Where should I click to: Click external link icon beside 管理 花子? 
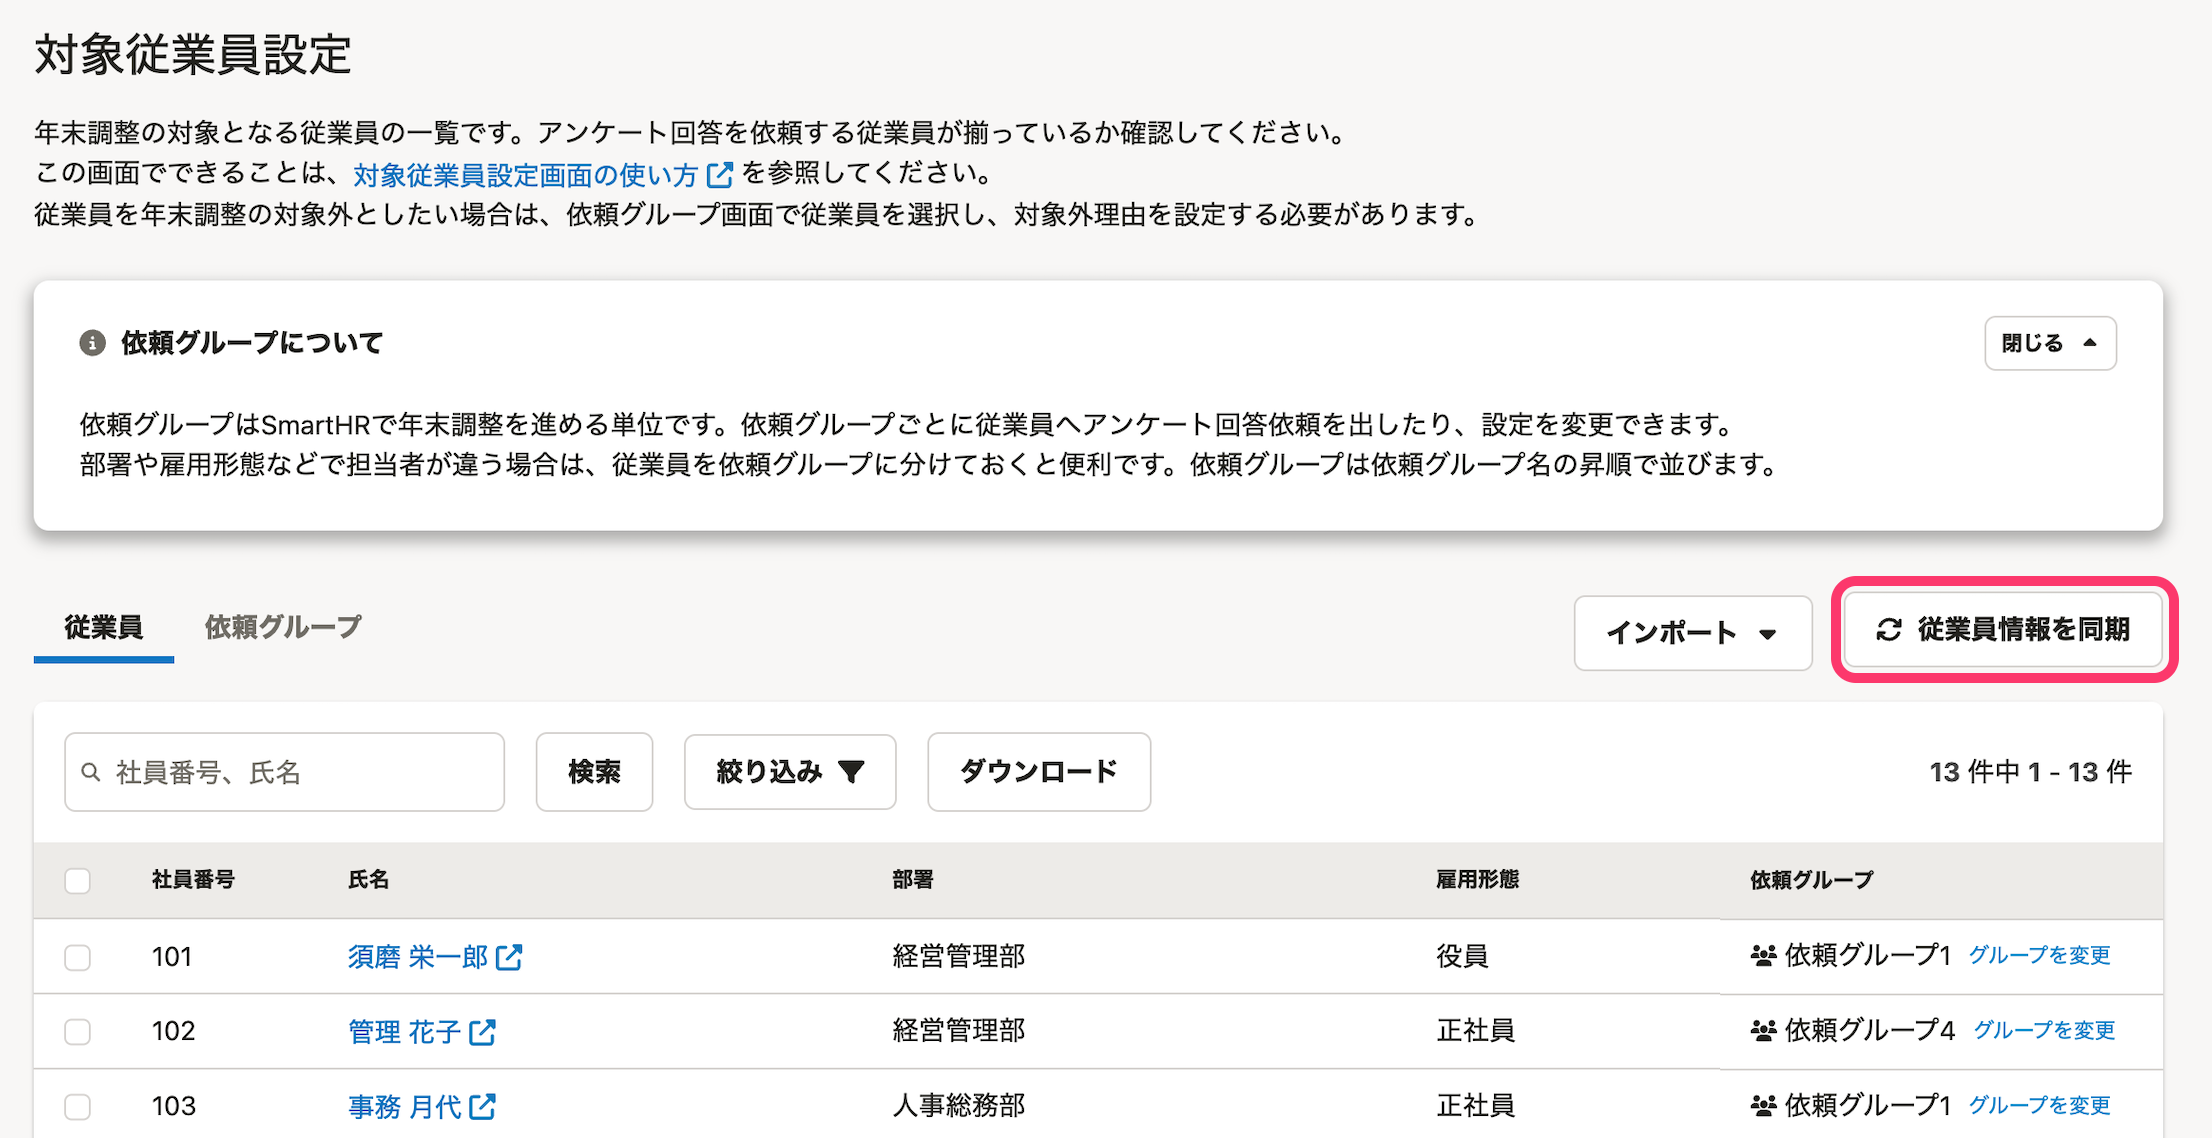[x=483, y=1032]
